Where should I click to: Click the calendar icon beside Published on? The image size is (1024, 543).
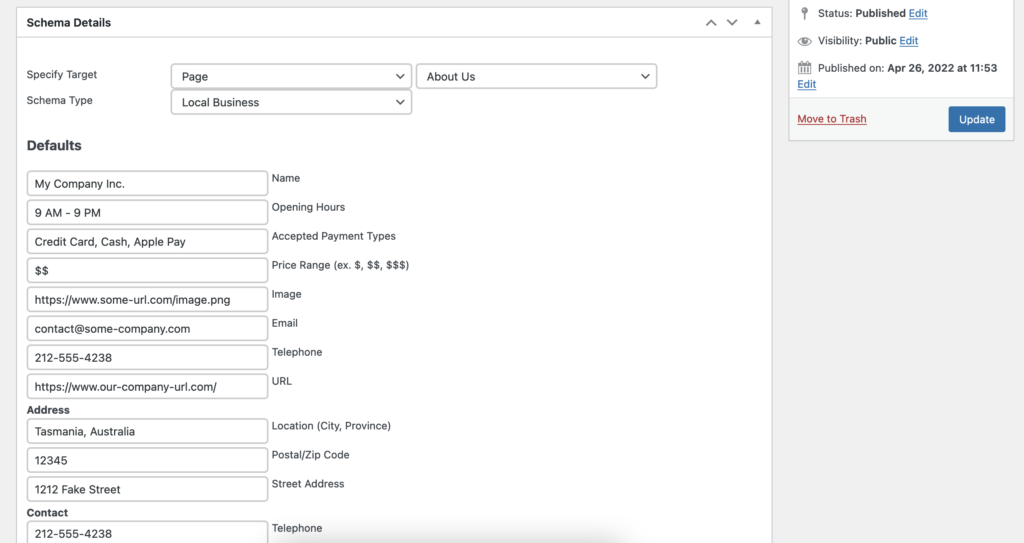[805, 67]
